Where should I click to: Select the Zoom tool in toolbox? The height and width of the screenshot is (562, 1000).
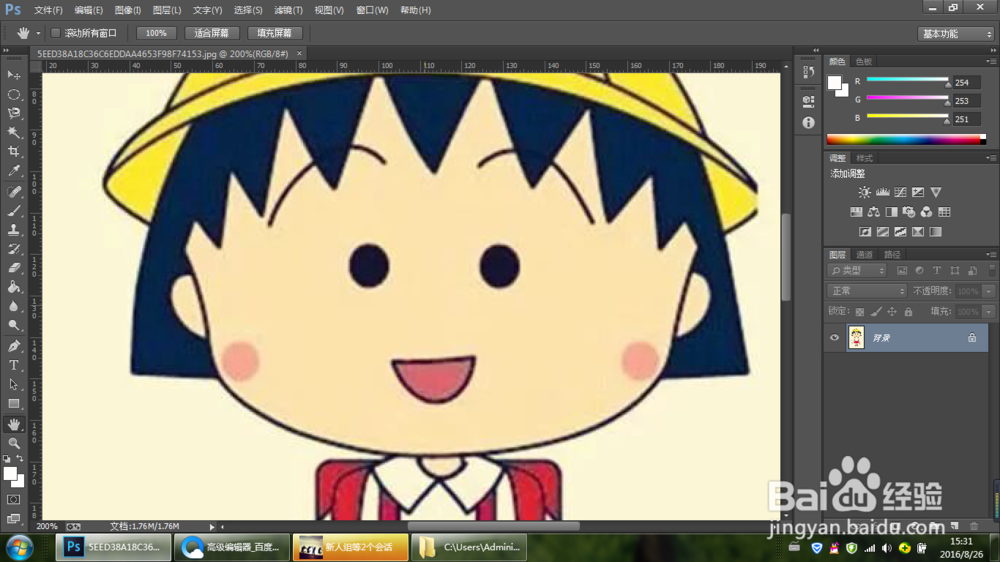pyautogui.click(x=13, y=443)
